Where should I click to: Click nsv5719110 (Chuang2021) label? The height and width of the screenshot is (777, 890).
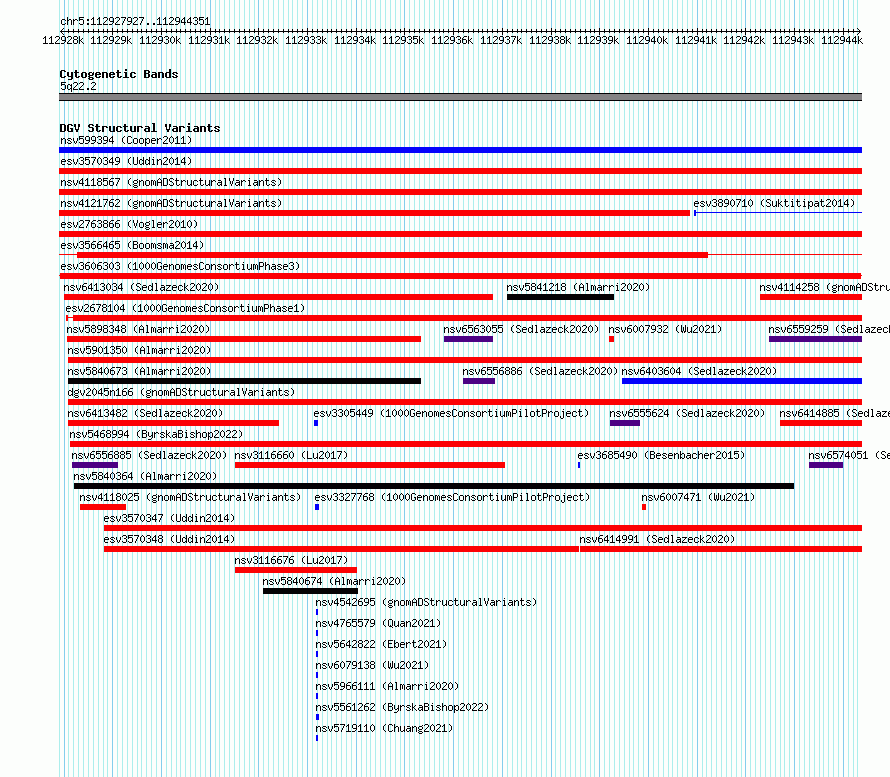point(384,728)
